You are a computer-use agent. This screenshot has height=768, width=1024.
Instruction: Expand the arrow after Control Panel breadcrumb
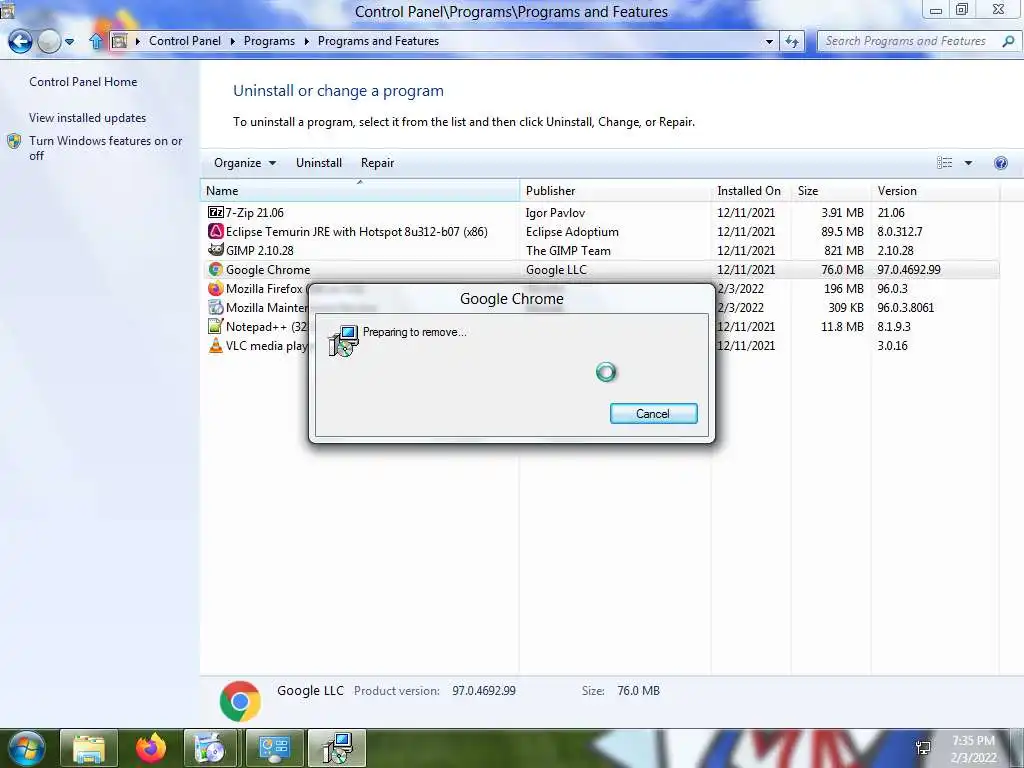232,41
